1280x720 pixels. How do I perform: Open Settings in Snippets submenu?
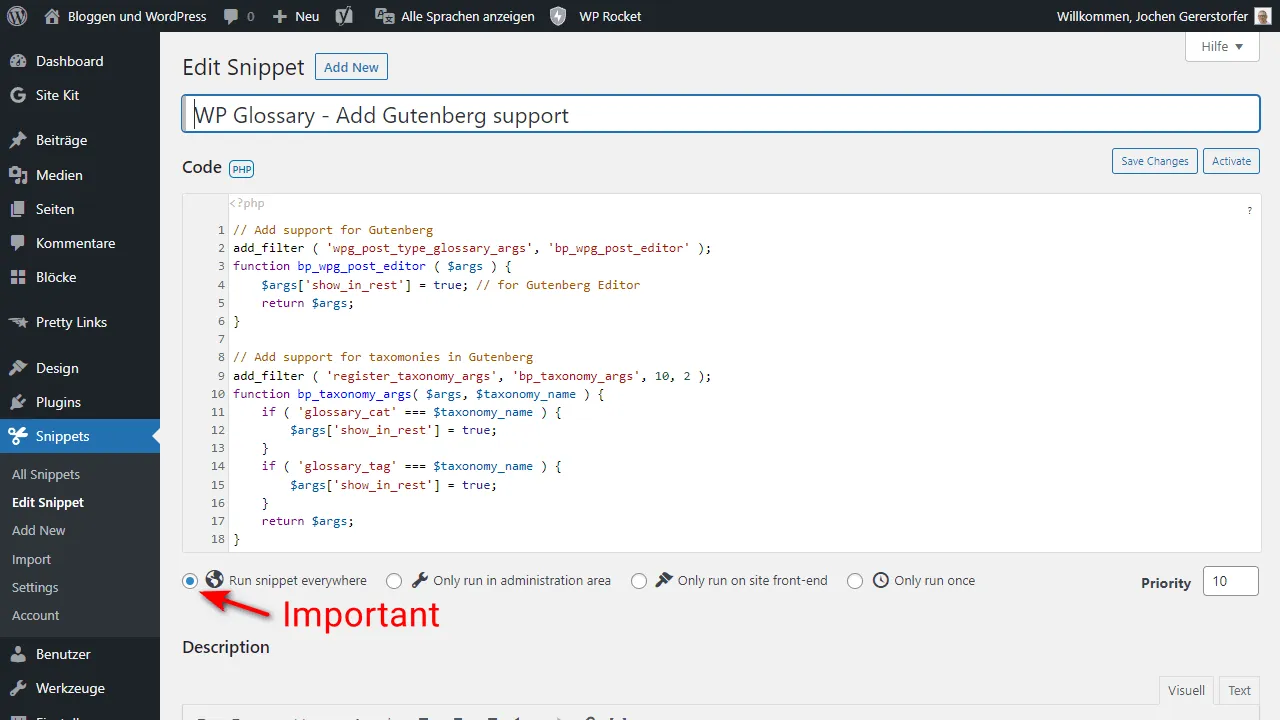point(35,587)
